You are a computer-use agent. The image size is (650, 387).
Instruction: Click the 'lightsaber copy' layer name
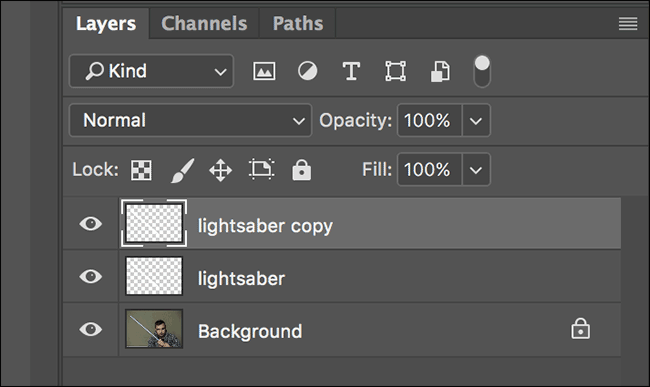pos(265,226)
